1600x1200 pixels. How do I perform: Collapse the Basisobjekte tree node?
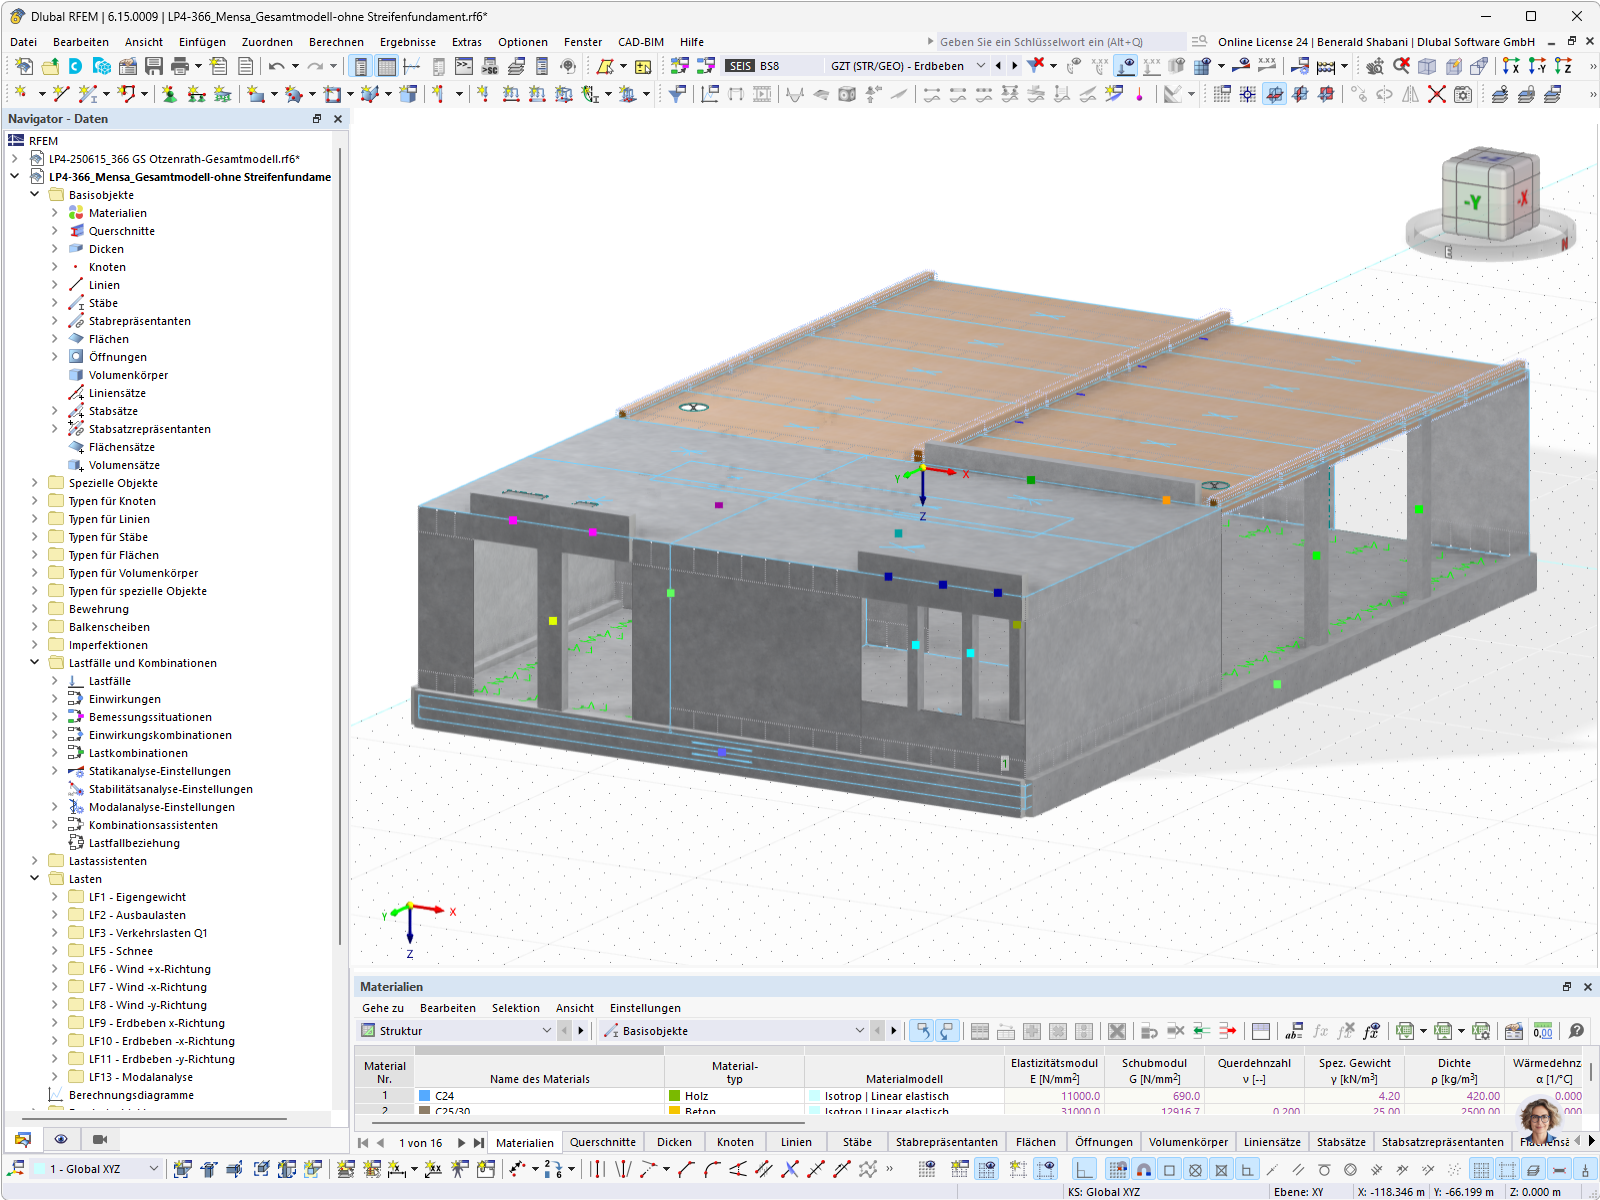pos(34,195)
